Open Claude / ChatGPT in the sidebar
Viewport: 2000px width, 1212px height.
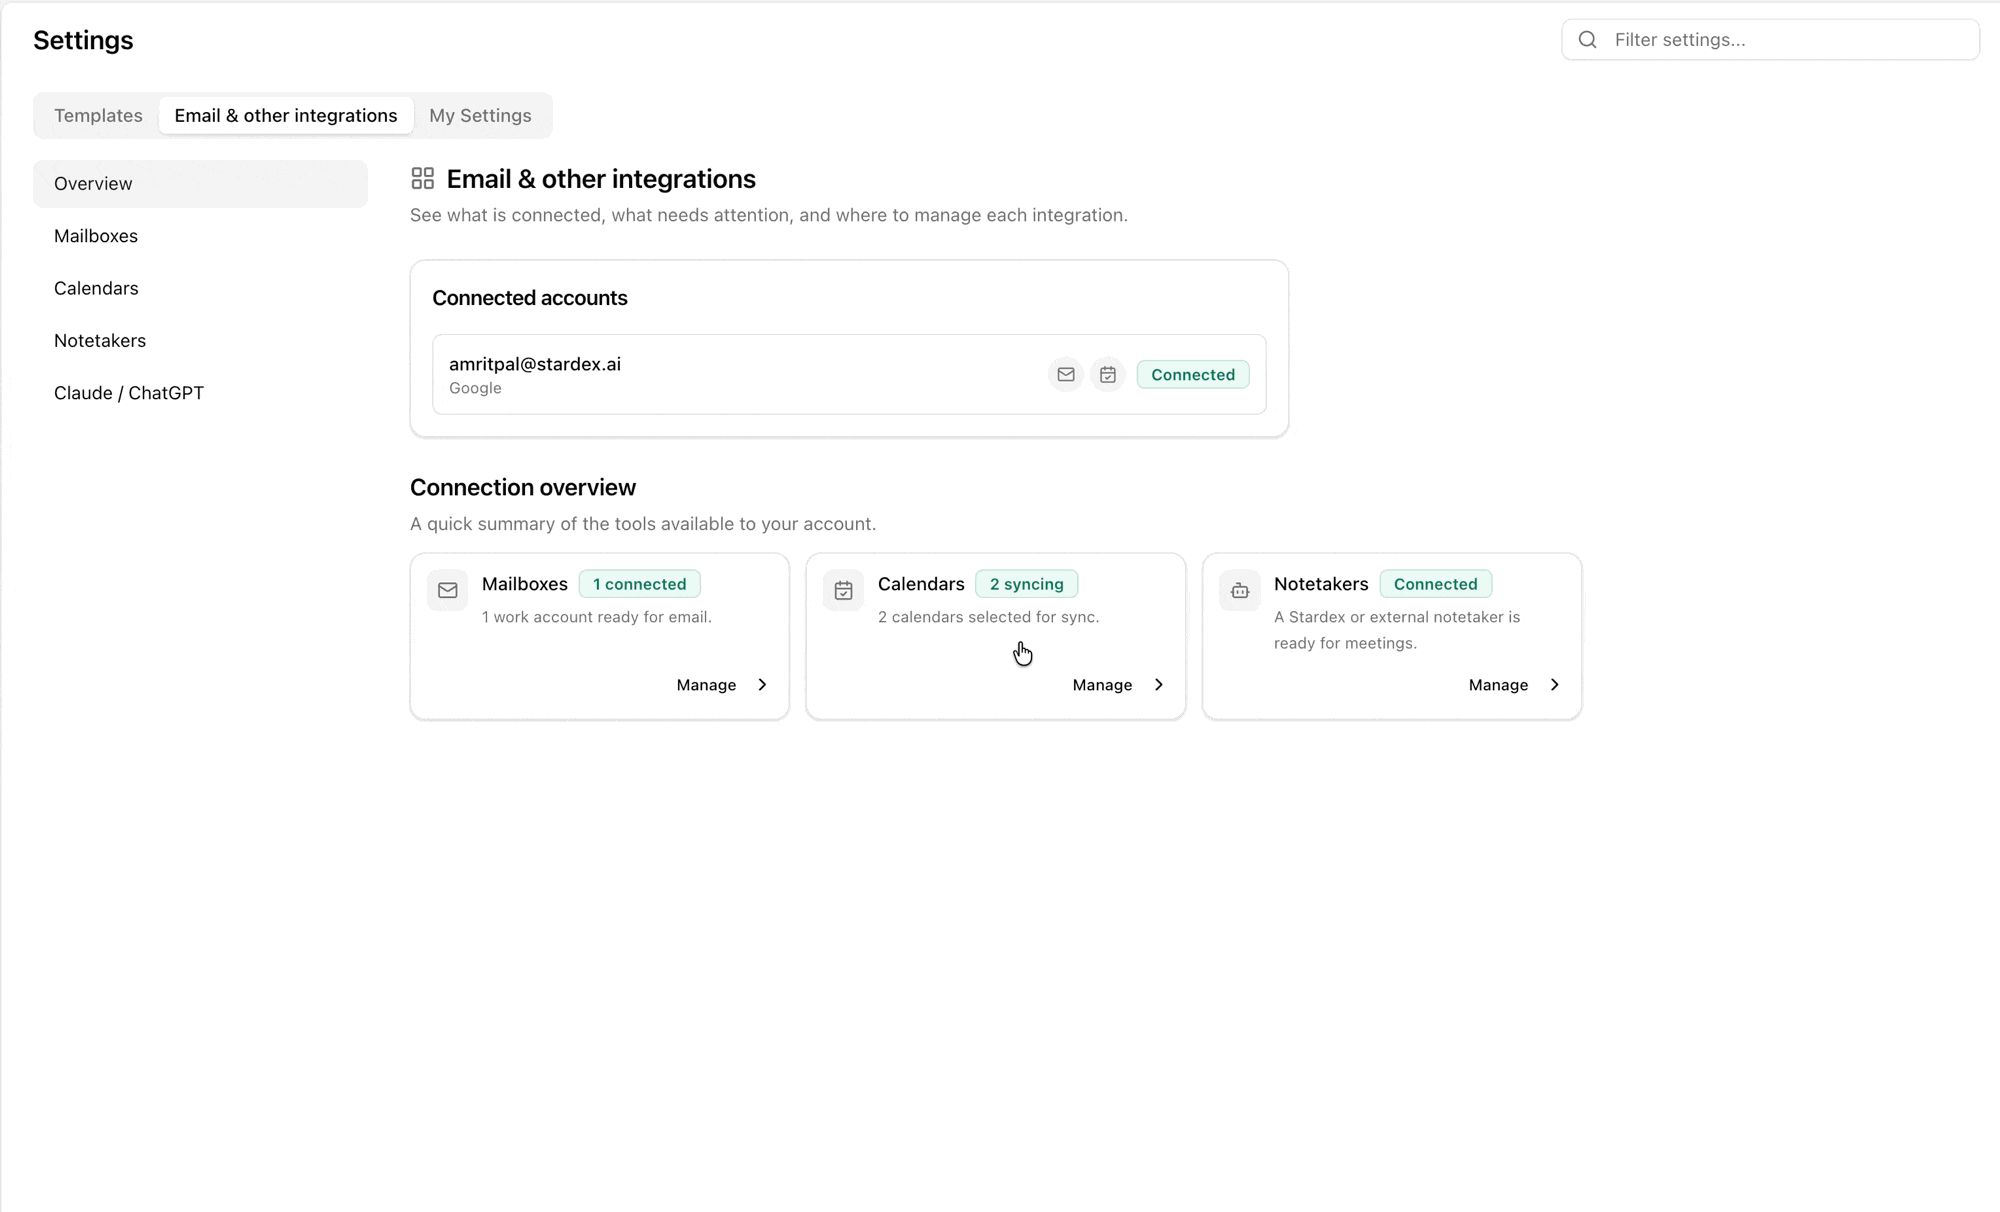pyautogui.click(x=200, y=393)
